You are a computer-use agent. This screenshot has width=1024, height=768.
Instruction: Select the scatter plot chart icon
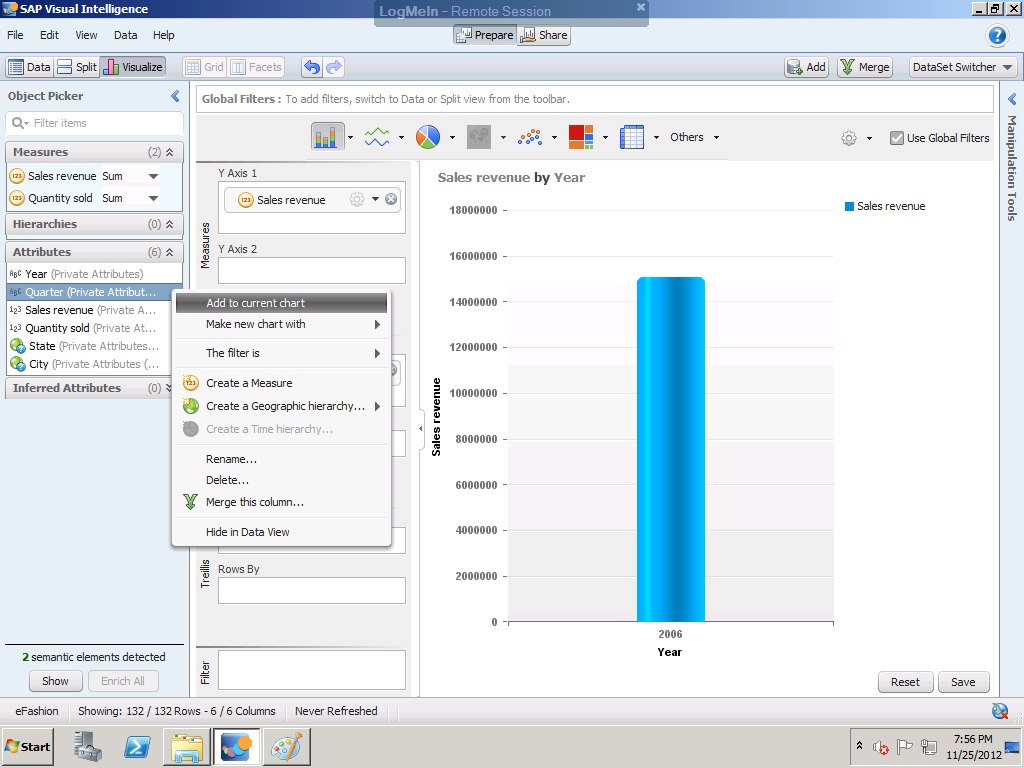pyautogui.click(x=530, y=137)
